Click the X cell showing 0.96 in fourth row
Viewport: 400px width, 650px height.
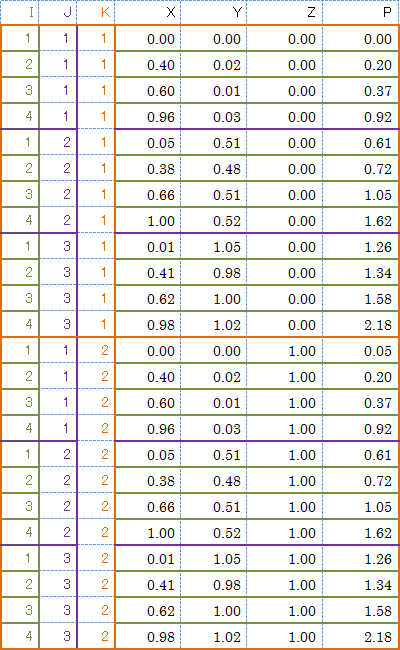pos(148,116)
